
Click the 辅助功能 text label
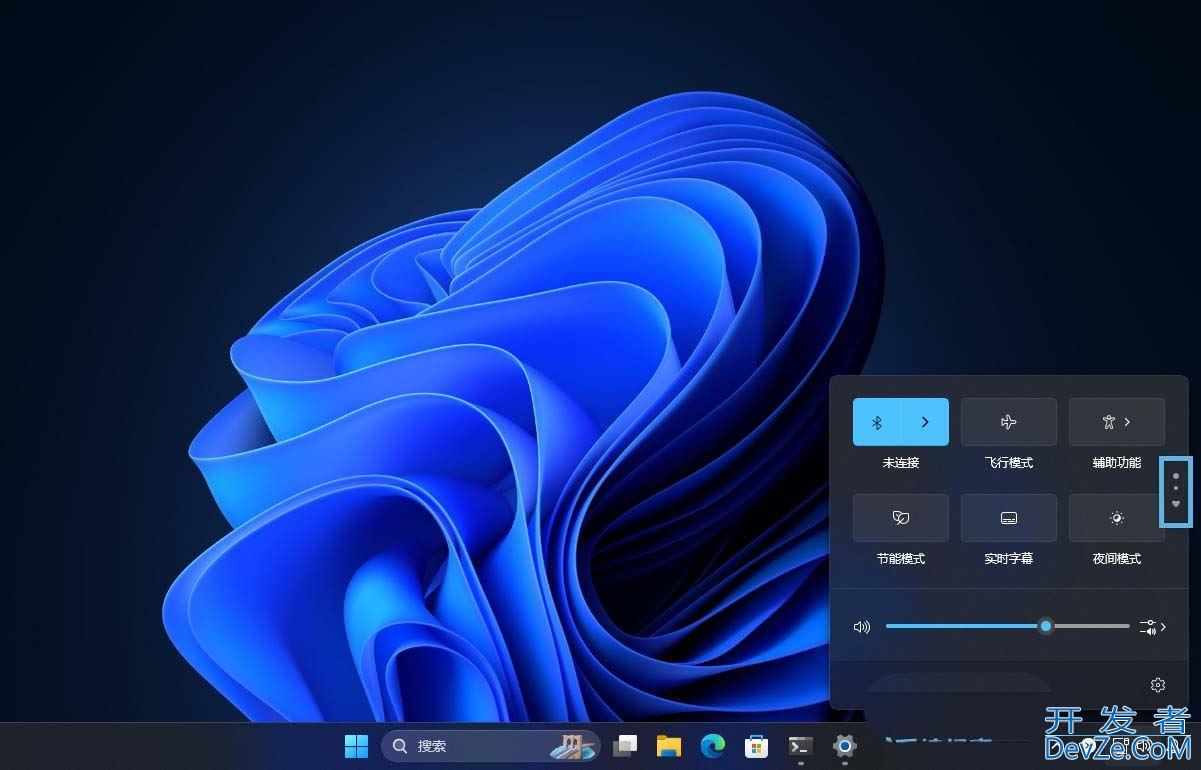click(x=1116, y=463)
